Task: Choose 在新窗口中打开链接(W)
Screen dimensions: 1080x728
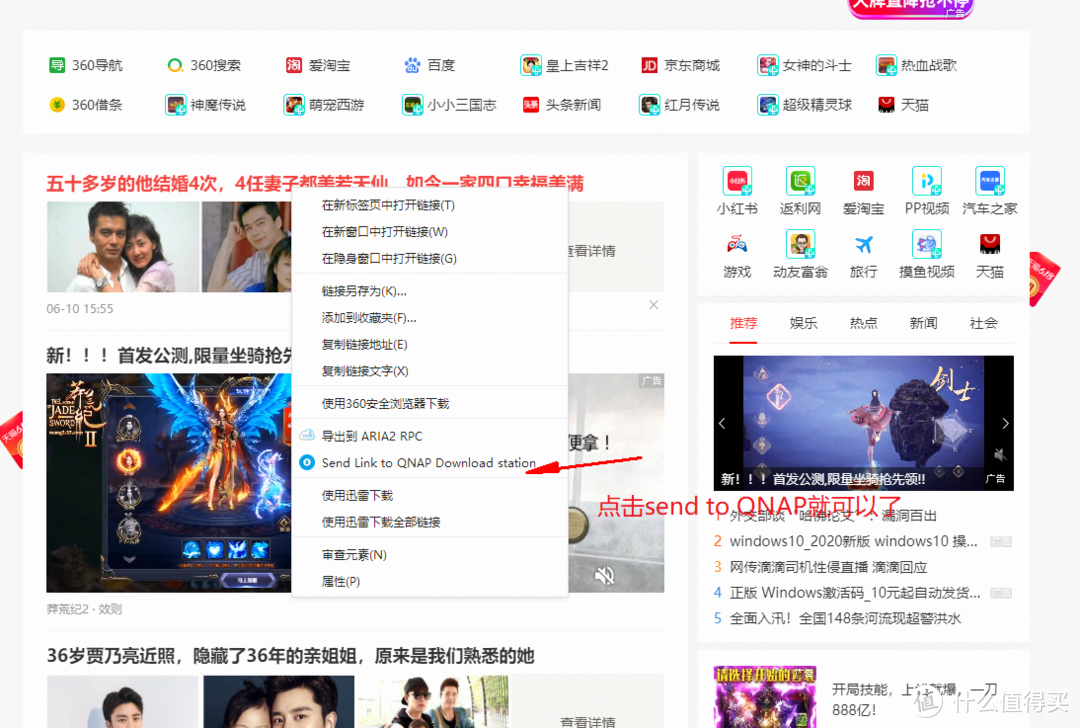Action: click(430, 232)
